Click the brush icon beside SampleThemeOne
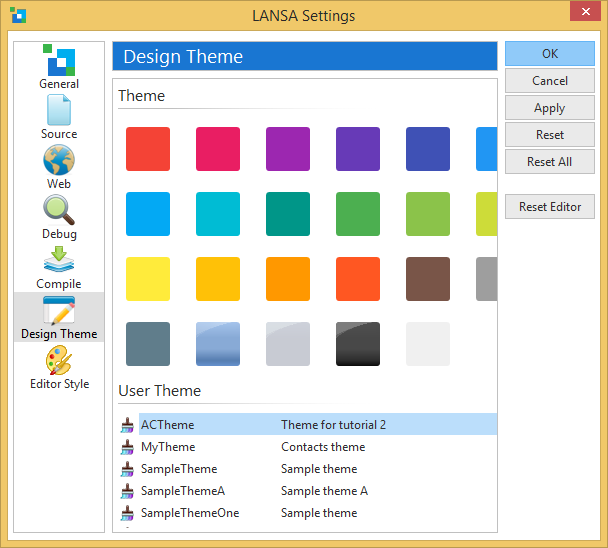The height and width of the screenshot is (548, 608). [127, 513]
